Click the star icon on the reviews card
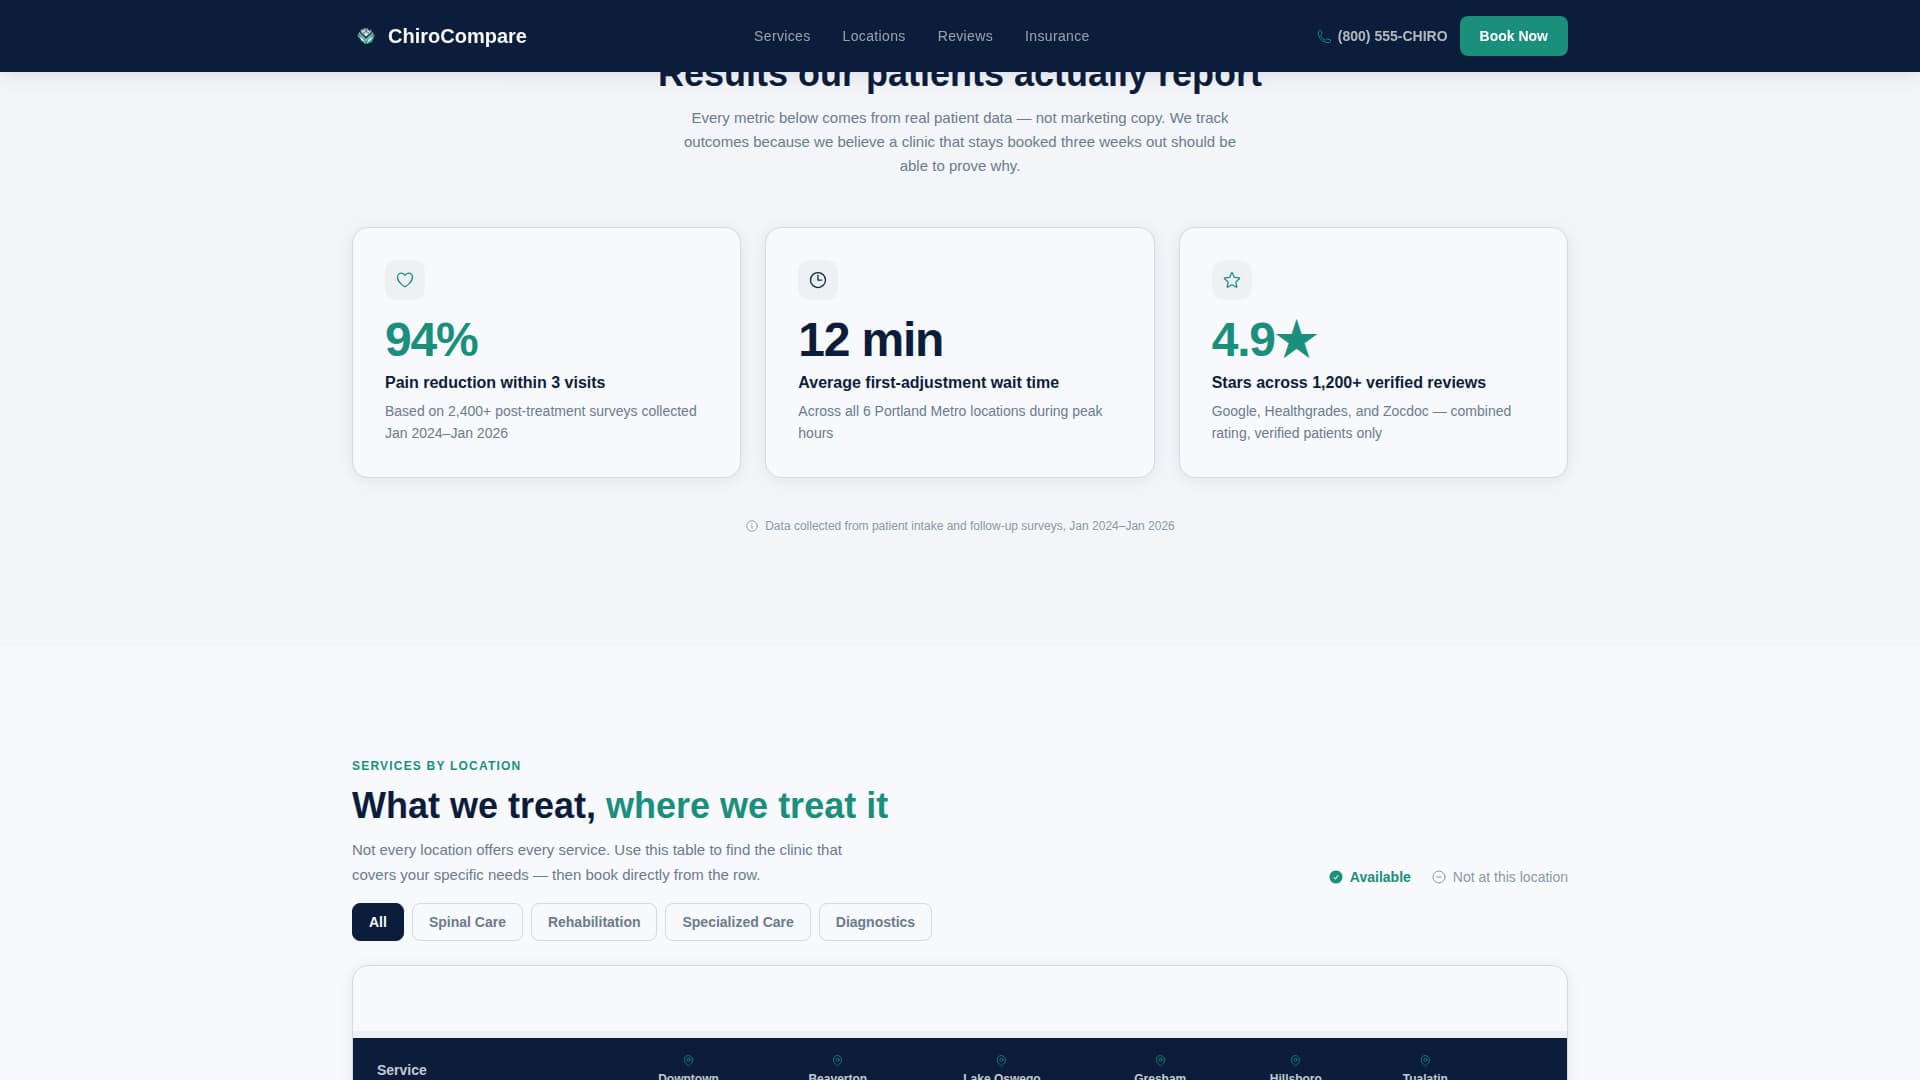 (x=1231, y=280)
